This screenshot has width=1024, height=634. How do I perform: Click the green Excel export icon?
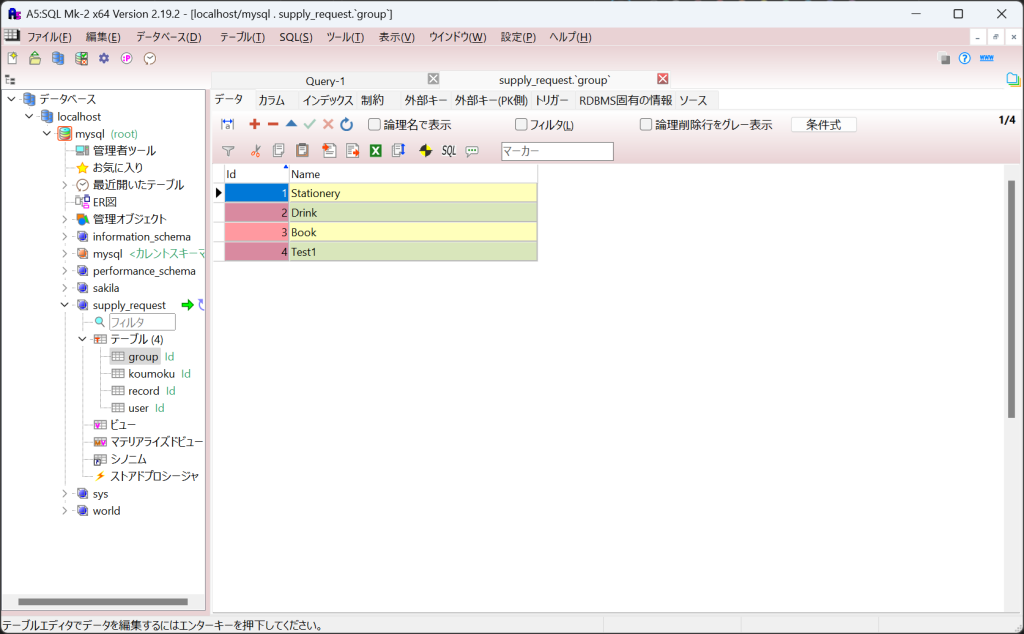coord(376,151)
